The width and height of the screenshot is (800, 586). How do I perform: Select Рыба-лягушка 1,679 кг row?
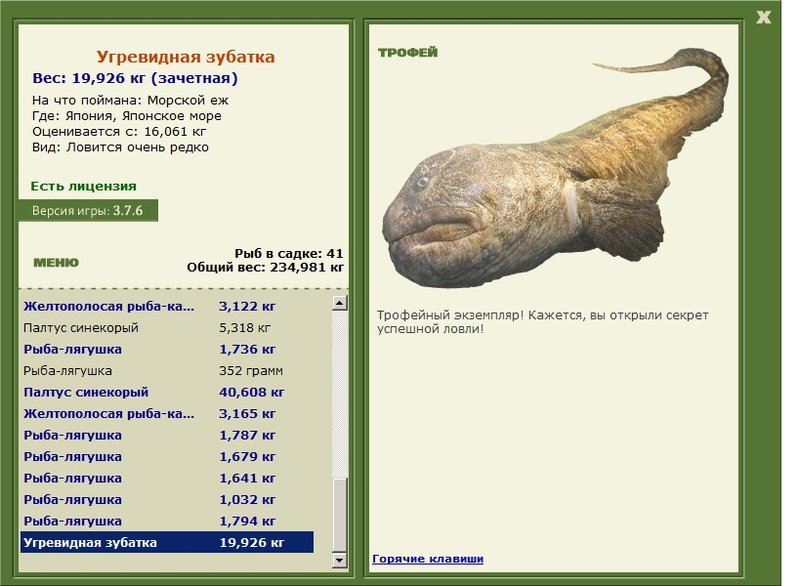167,456
